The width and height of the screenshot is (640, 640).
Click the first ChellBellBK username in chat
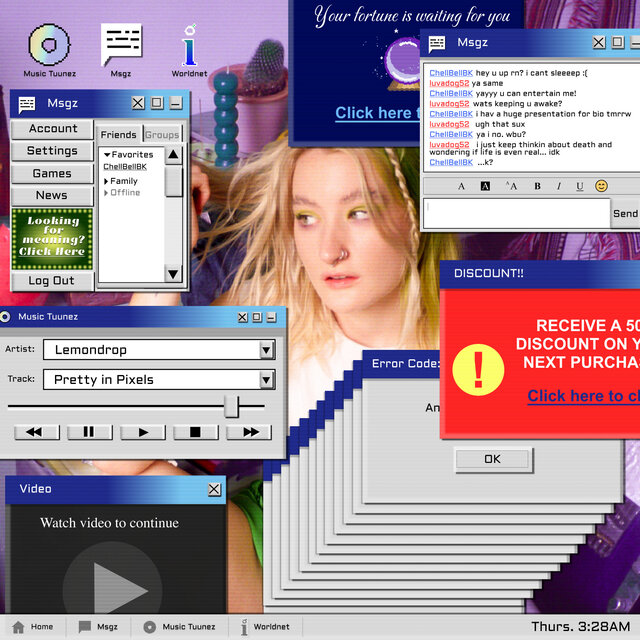(x=451, y=73)
